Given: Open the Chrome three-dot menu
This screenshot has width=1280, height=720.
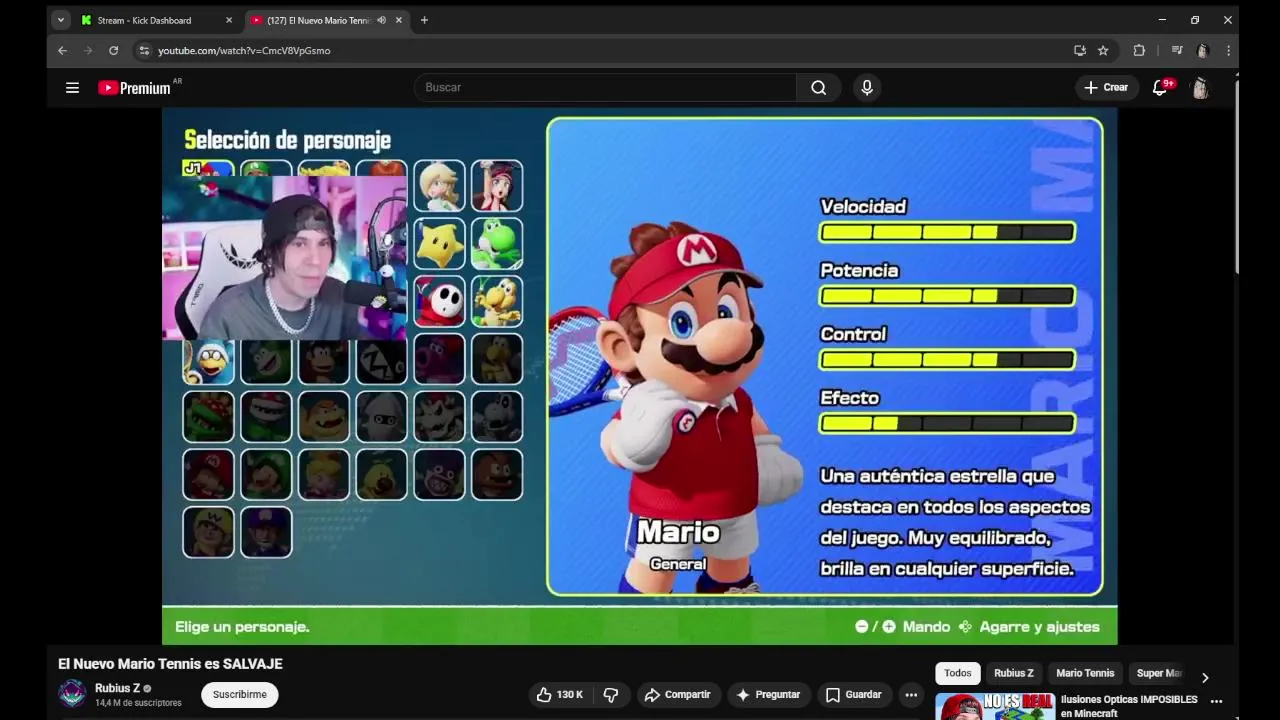Looking at the screenshot, I should [1228, 50].
